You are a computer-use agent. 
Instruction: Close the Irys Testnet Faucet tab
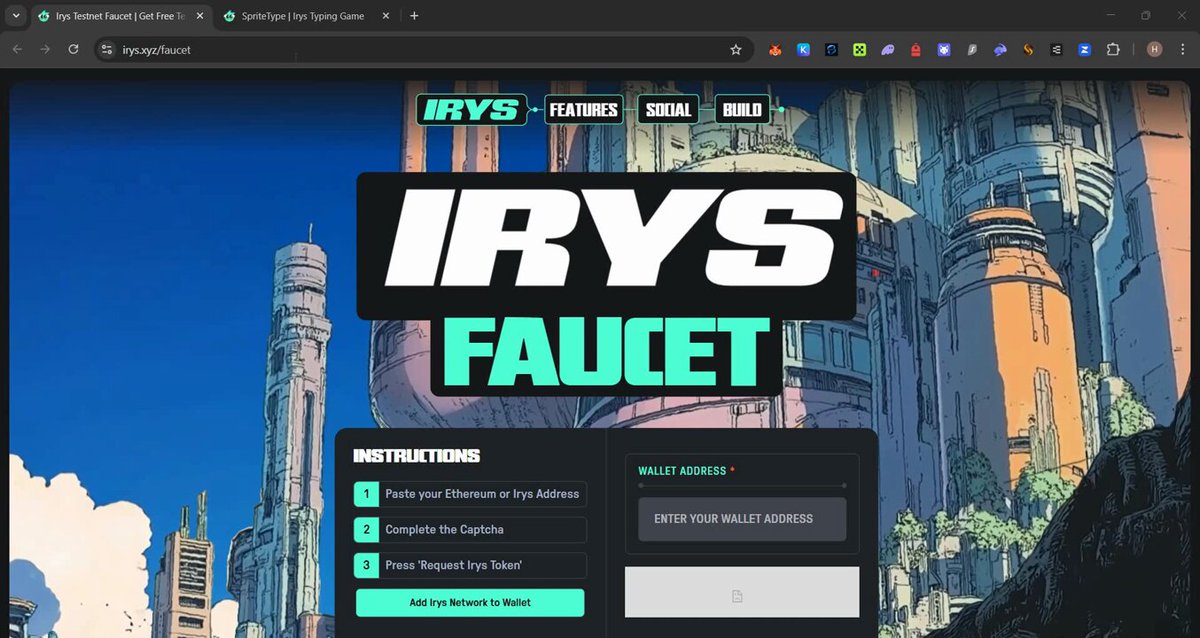(199, 16)
